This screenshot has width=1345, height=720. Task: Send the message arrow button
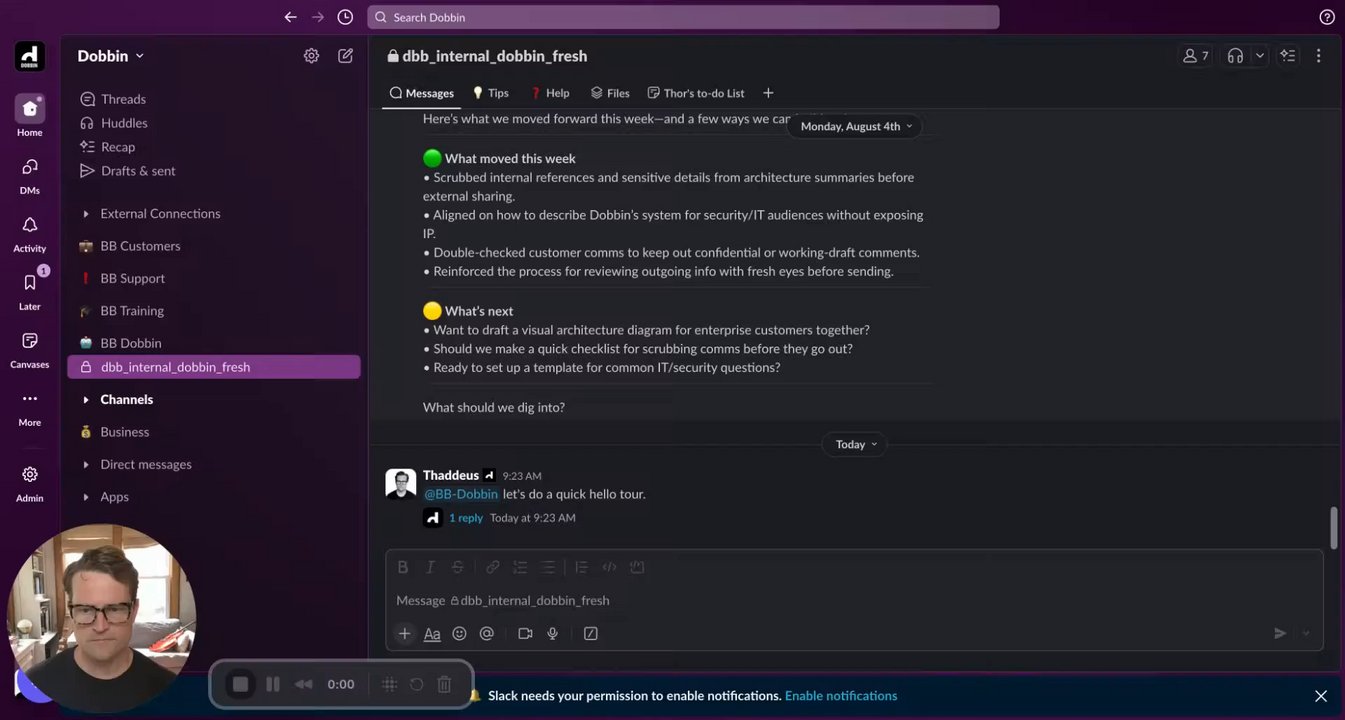pos(1279,633)
